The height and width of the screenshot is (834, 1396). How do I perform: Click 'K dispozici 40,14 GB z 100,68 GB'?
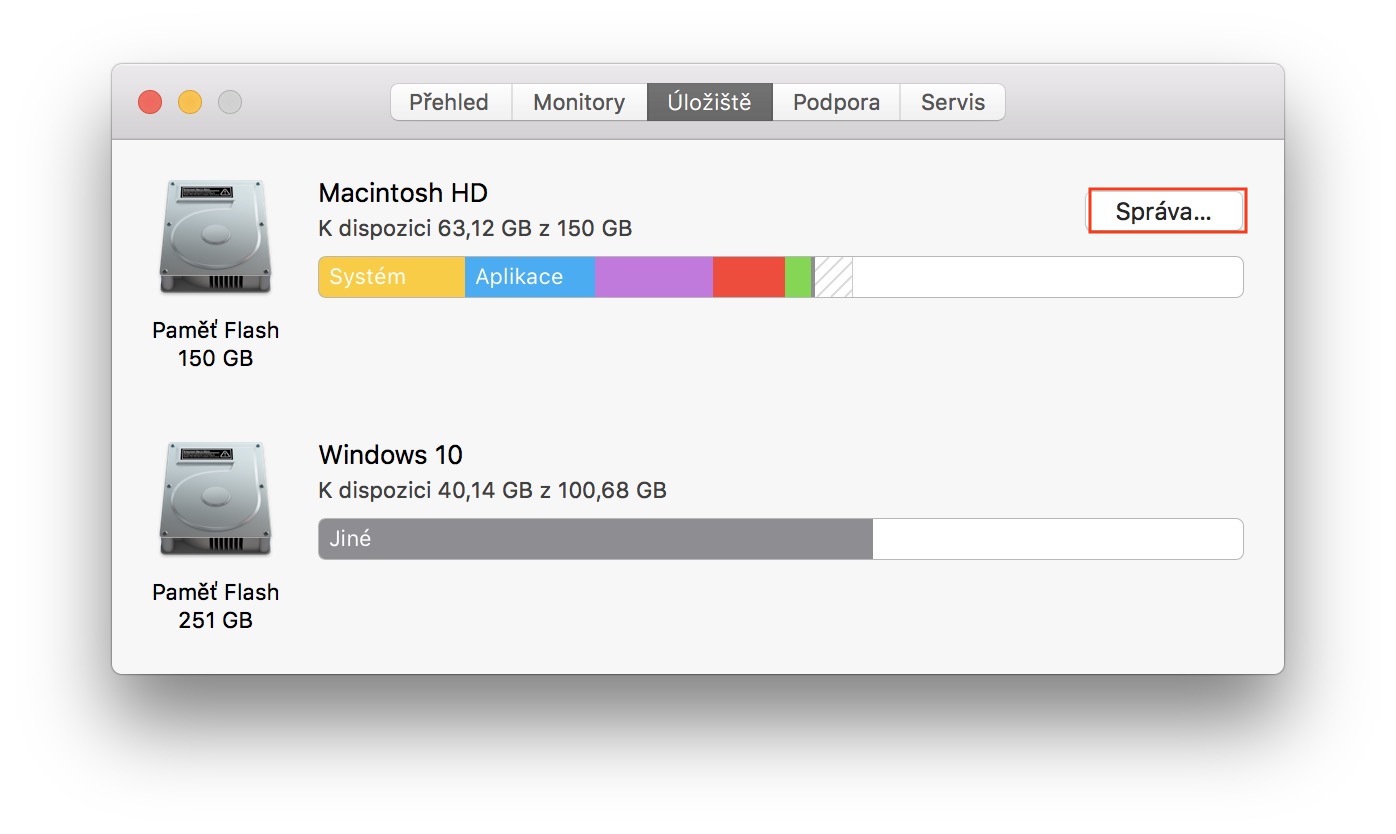point(493,491)
